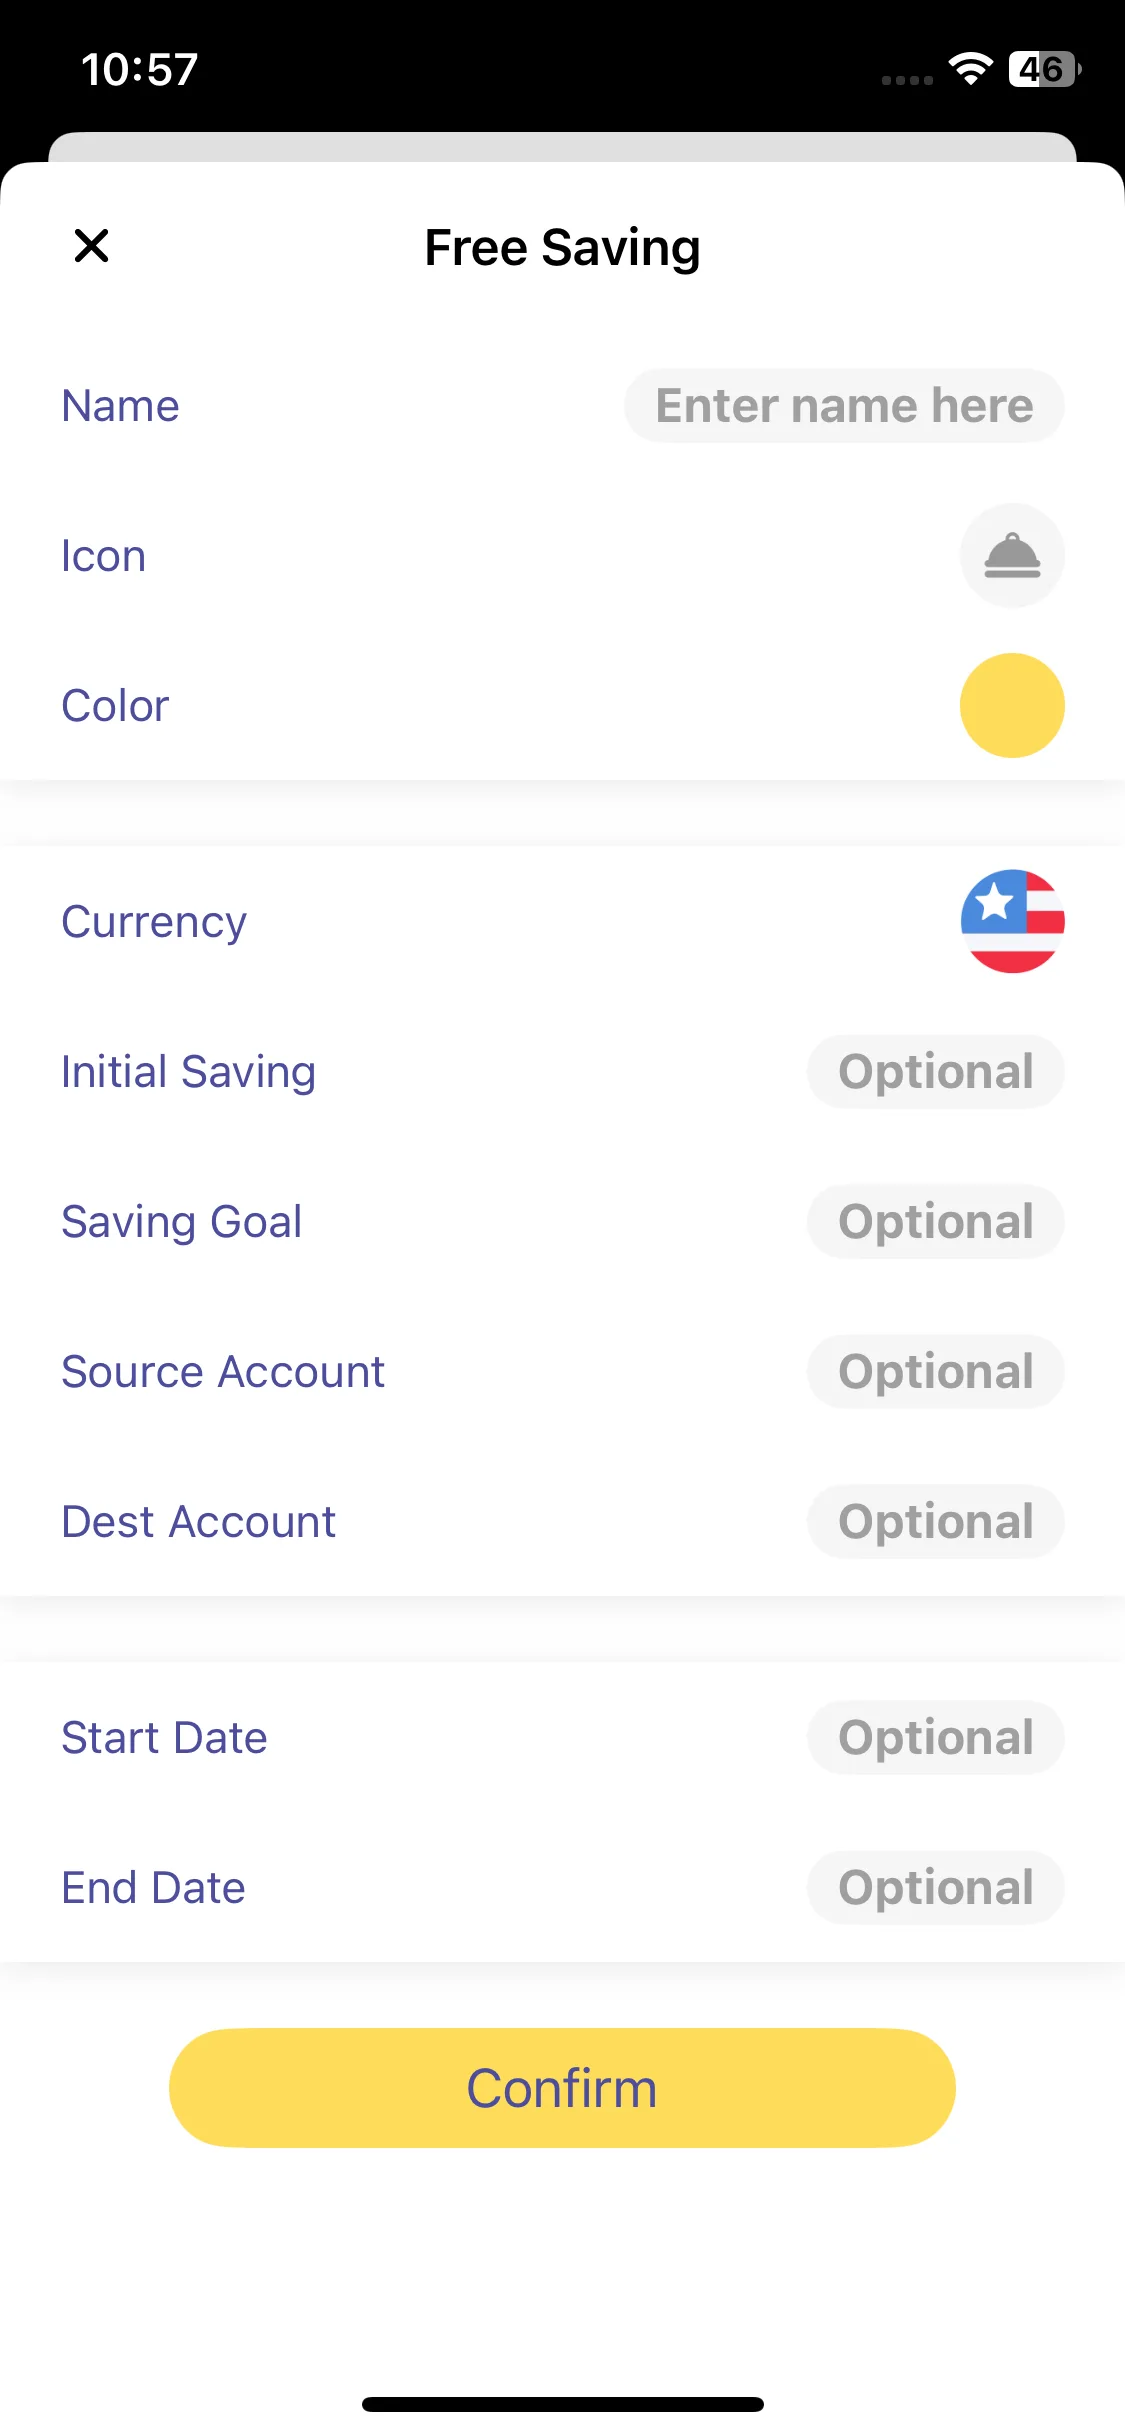Tap the Free Saving title
Image resolution: width=1125 pixels, height=2436 pixels.
click(x=562, y=248)
